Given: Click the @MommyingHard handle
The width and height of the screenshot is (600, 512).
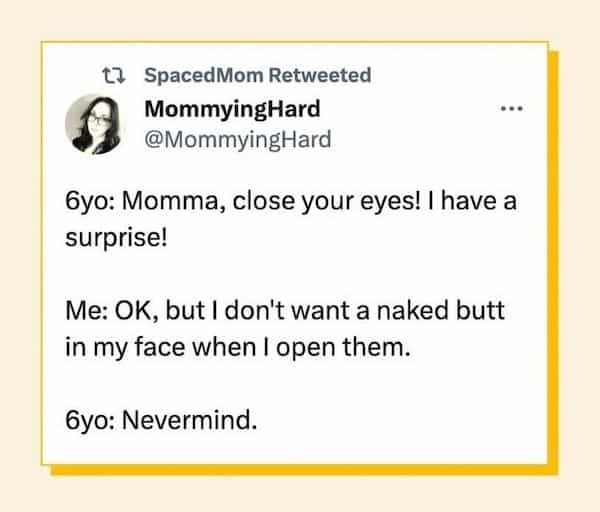Looking at the screenshot, I should (238, 139).
